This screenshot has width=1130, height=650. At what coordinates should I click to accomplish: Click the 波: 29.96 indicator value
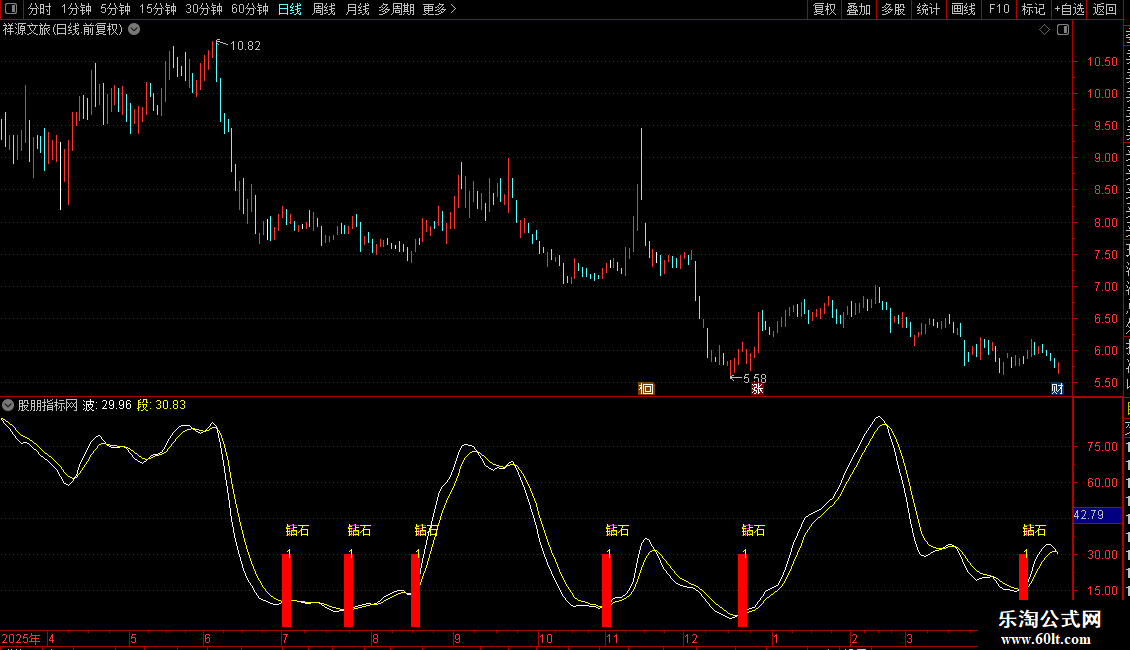click(x=107, y=406)
